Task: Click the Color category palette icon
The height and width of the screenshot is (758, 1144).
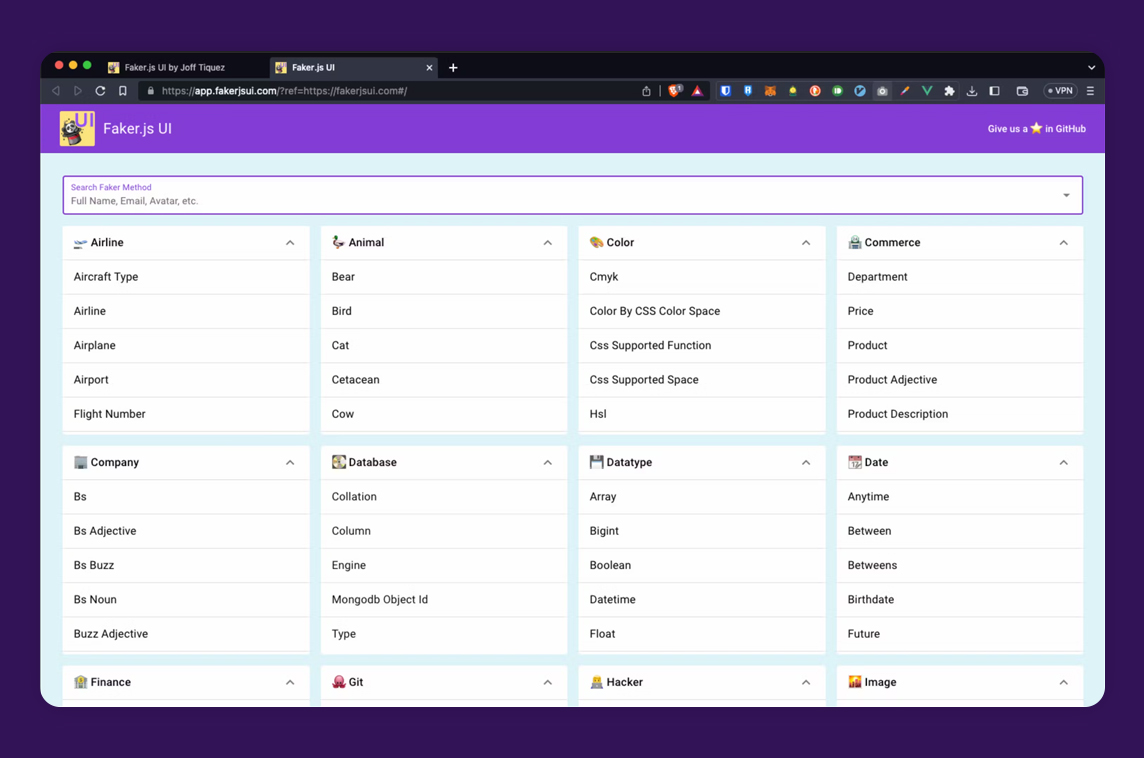Action: coord(596,242)
